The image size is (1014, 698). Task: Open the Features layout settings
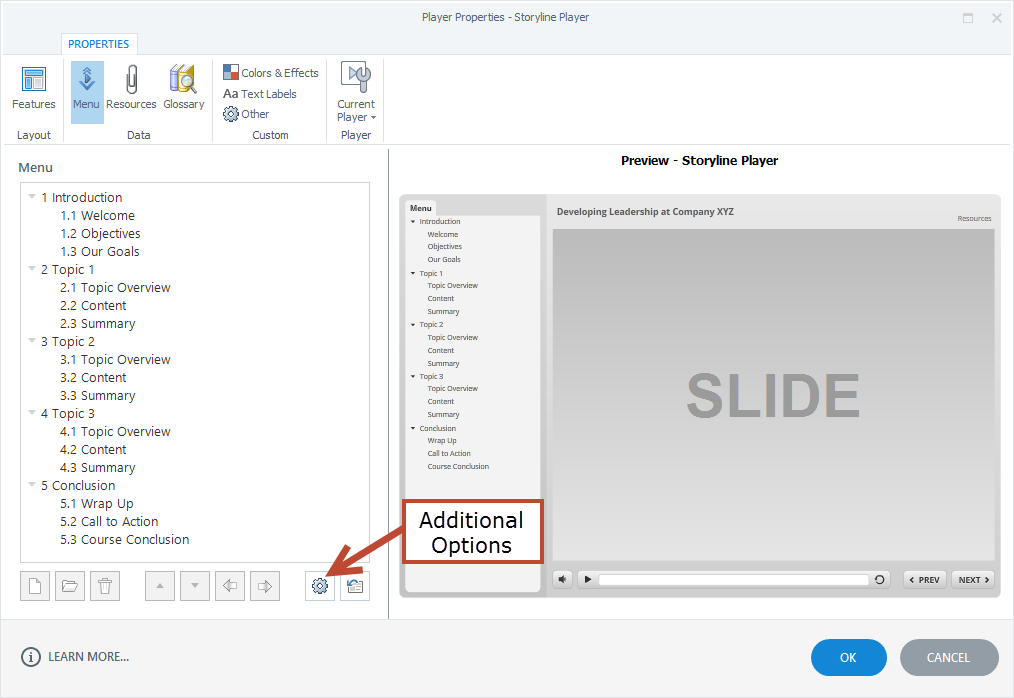click(x=33, y=88)
